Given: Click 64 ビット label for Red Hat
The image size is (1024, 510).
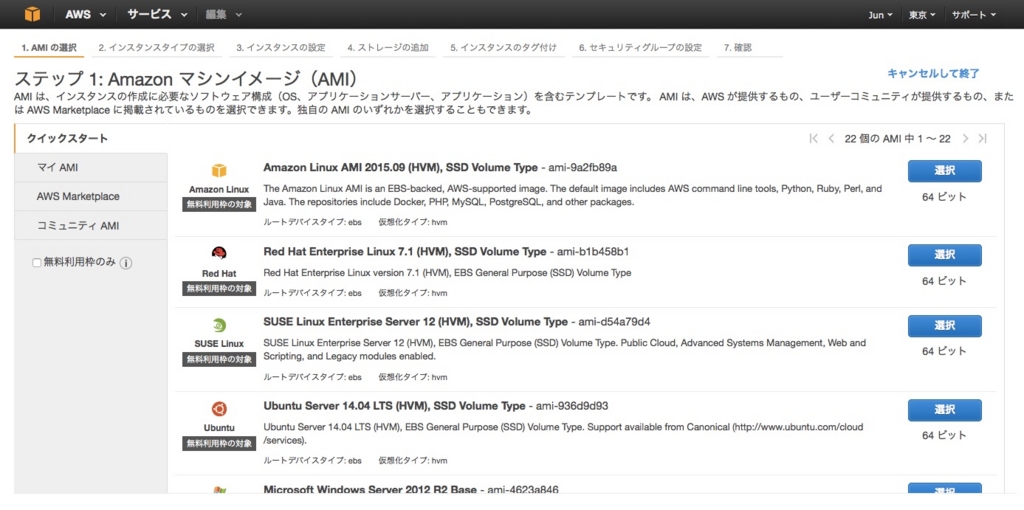Looking at the screenshot, I should [x=944, y=281].
